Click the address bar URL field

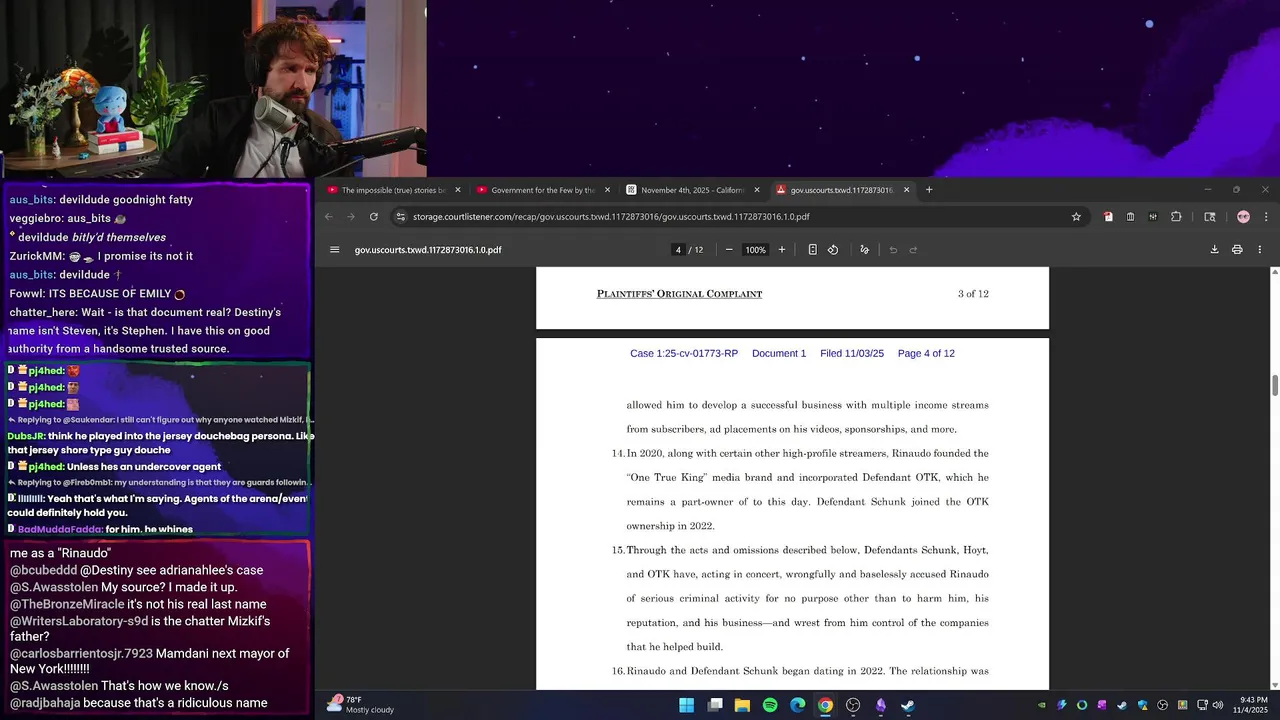click(x=738, y=217)
